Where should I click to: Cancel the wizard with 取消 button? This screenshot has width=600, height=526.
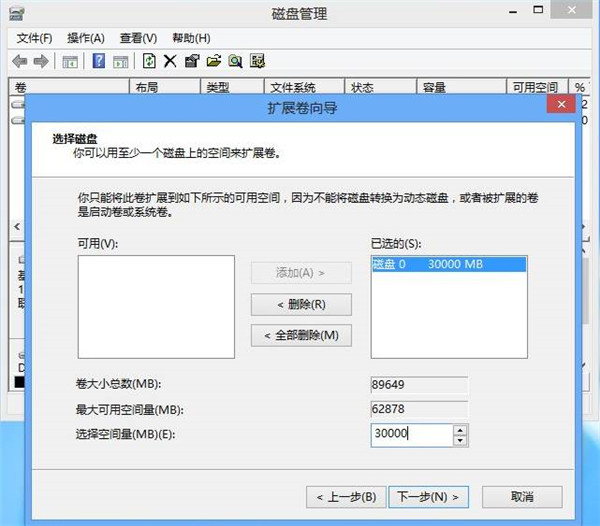tap(521, 496)
